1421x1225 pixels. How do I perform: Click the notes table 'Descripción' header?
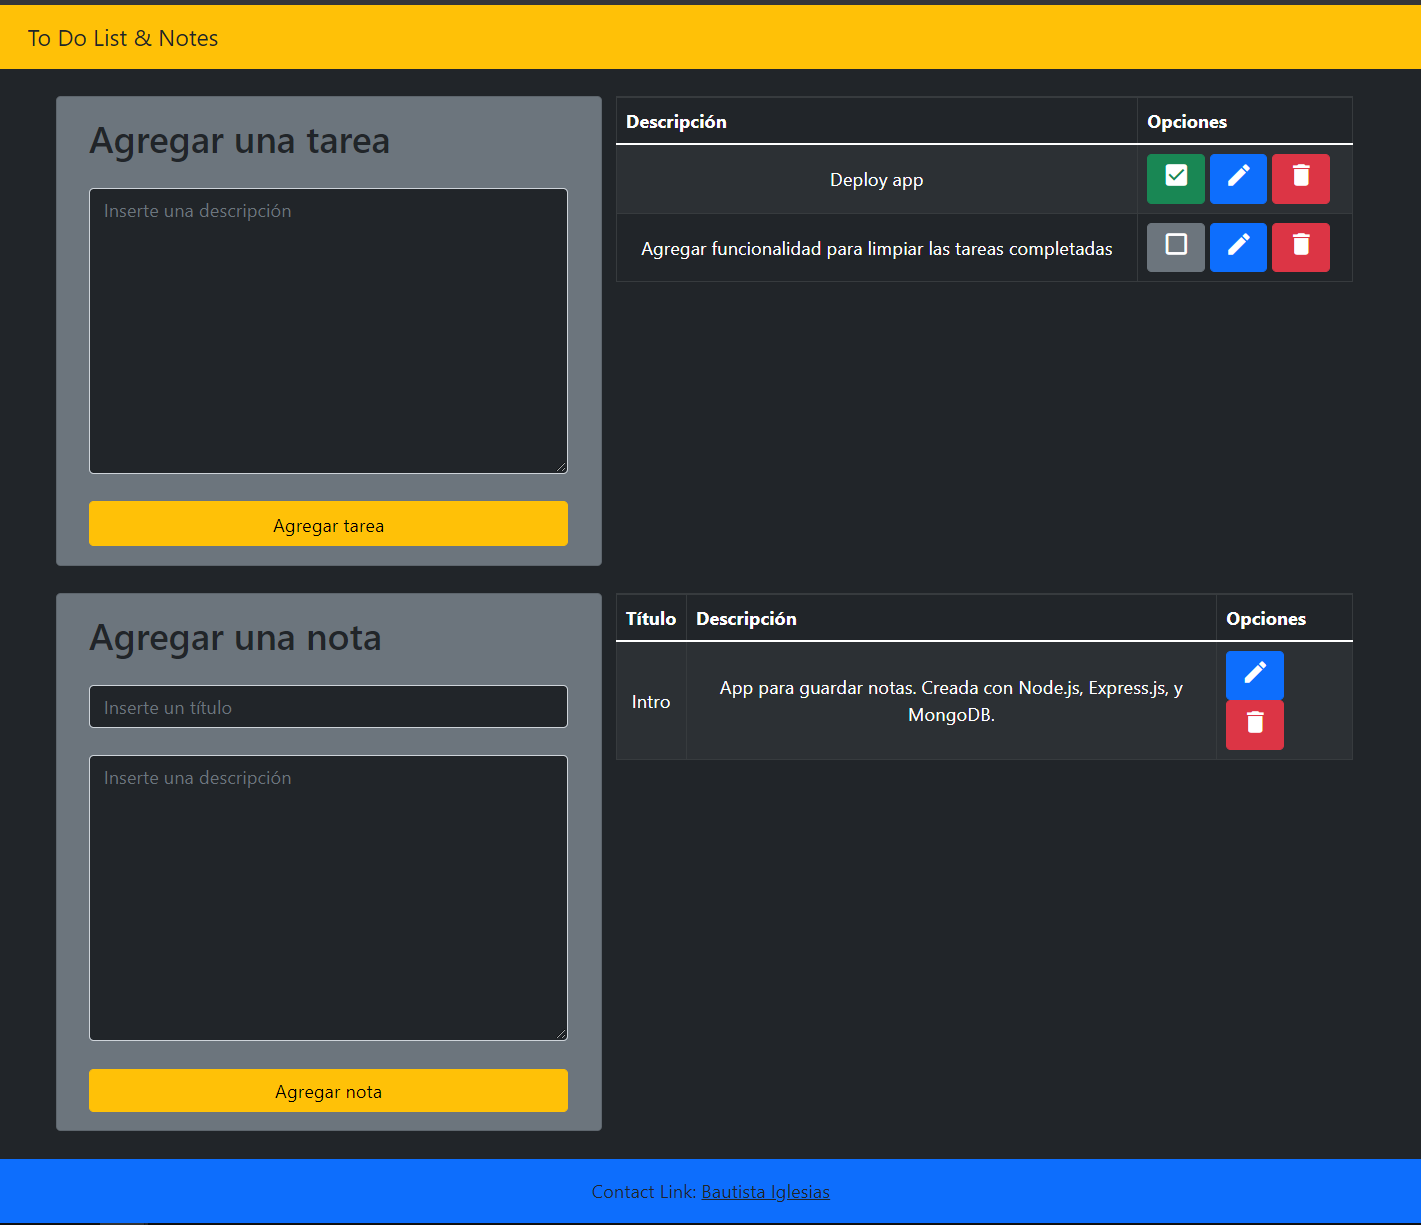(x=746, y=619)
